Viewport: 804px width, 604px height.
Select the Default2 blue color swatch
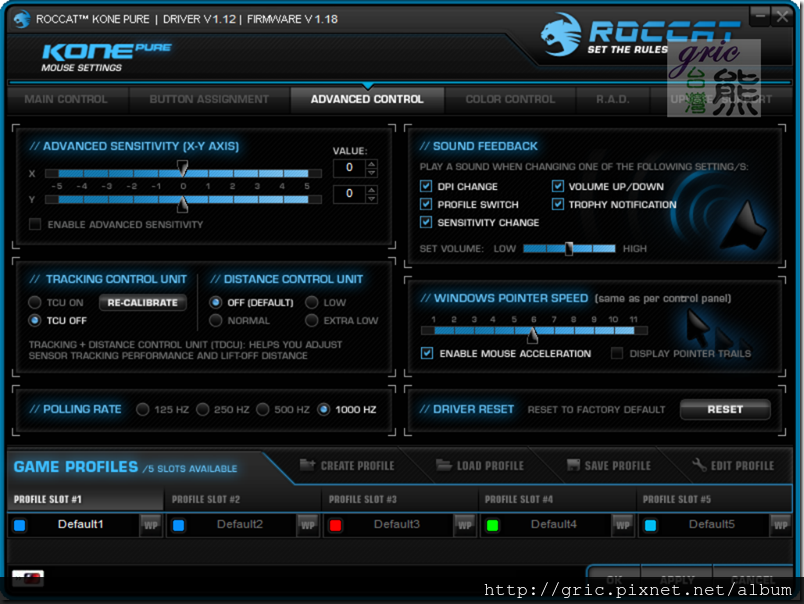[178, 526]
